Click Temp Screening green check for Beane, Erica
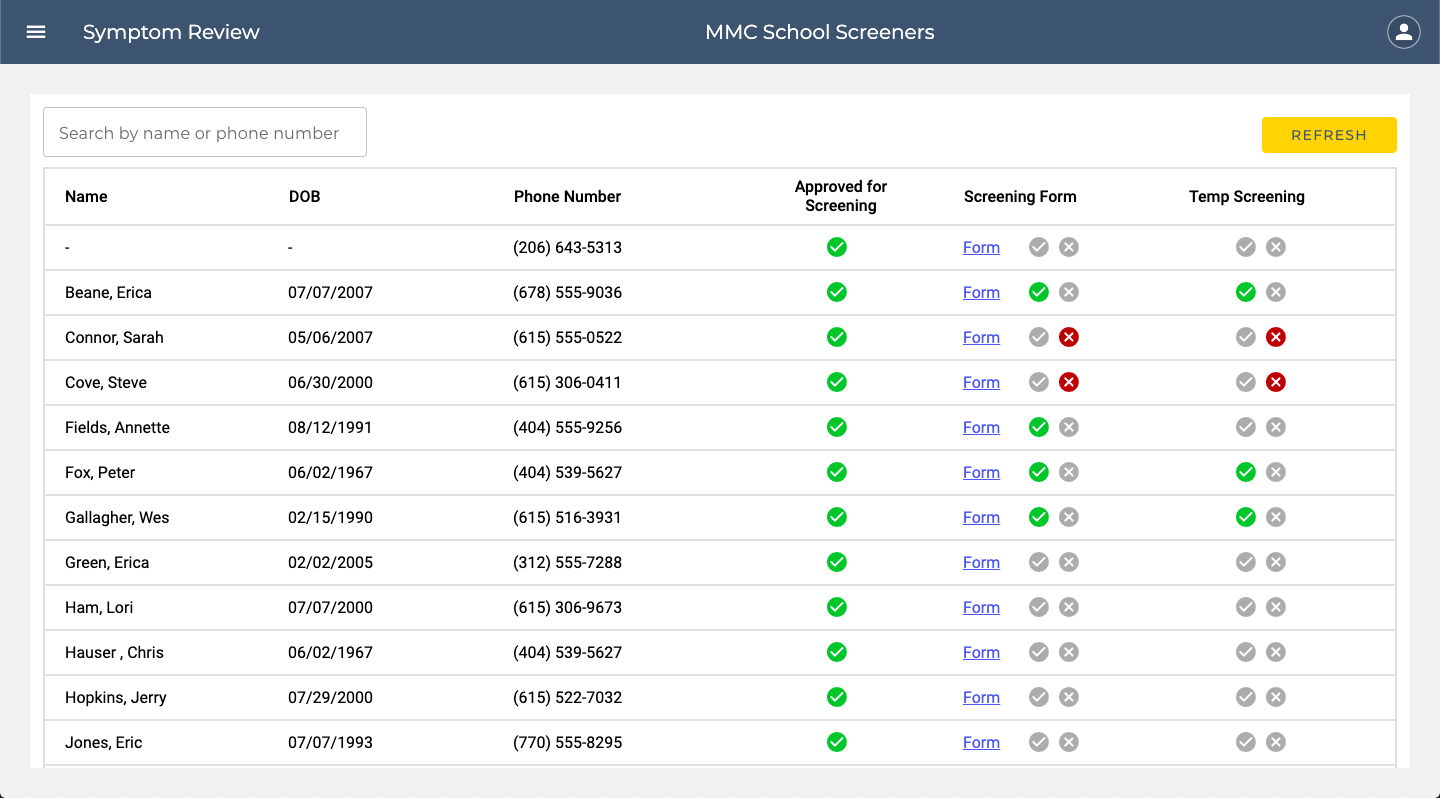Screen dimensions: 1440x798 coord(1246,292)
